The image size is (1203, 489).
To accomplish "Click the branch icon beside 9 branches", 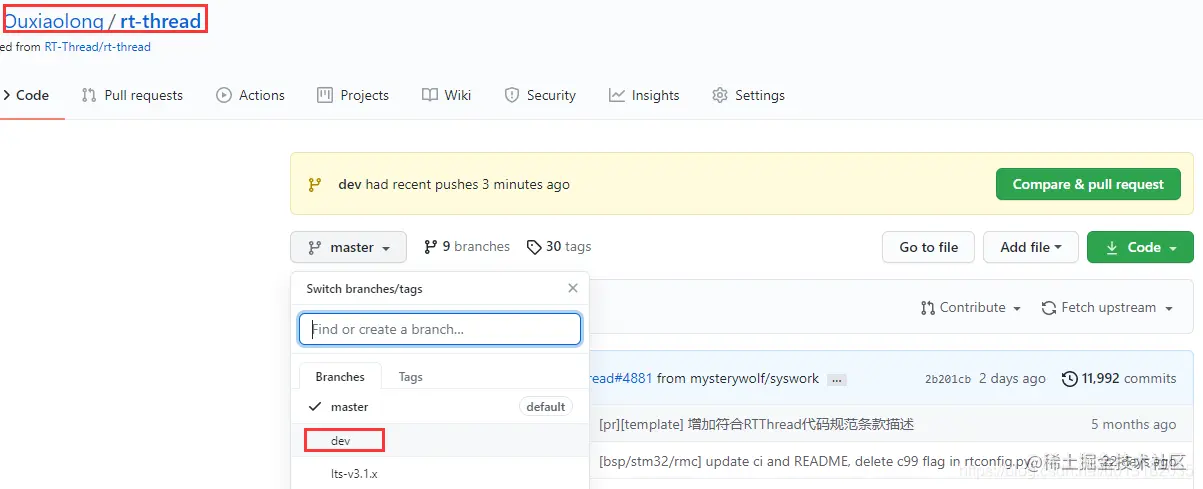I will pyautogui.click(x=431, y=247).
